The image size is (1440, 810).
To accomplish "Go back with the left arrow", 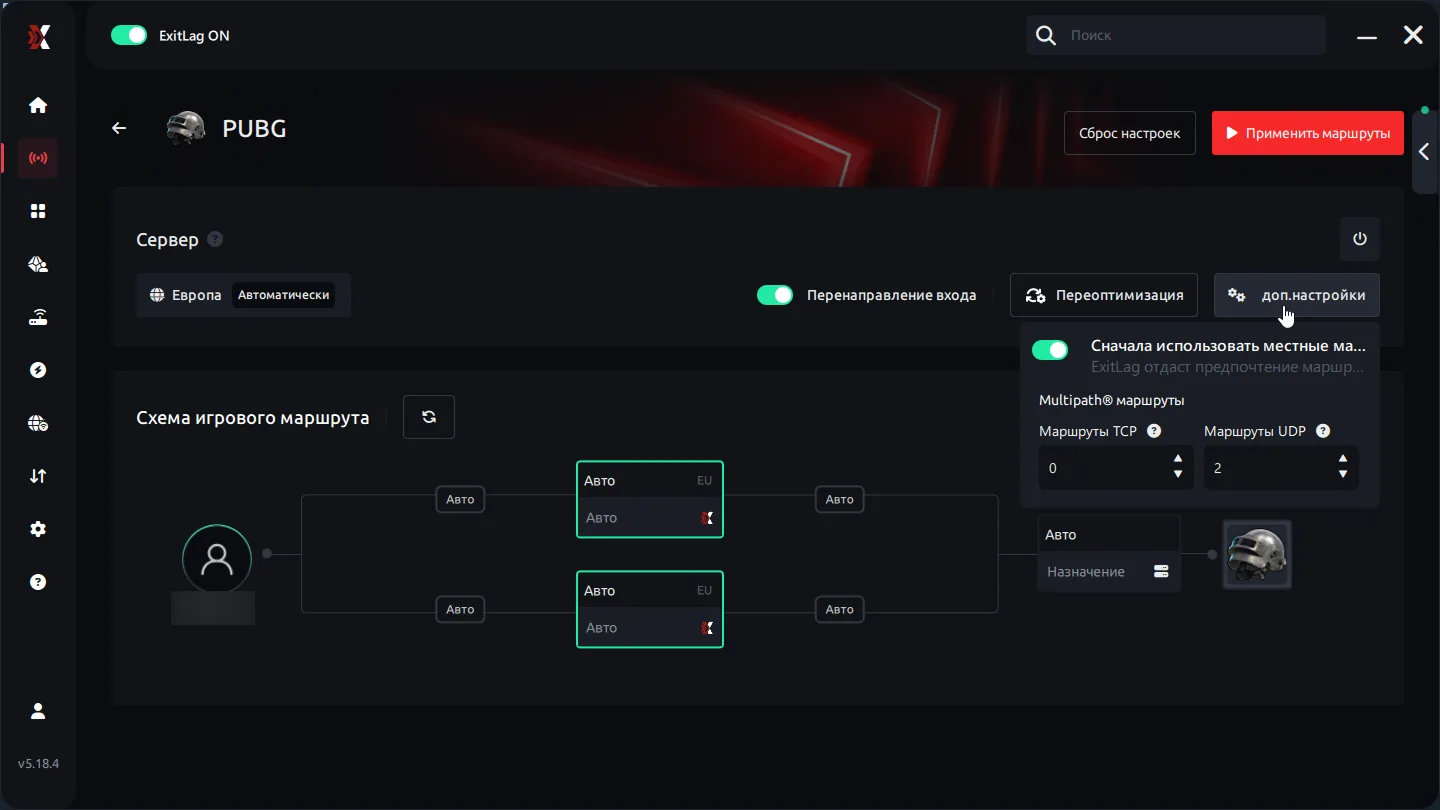I will (119, 128).
